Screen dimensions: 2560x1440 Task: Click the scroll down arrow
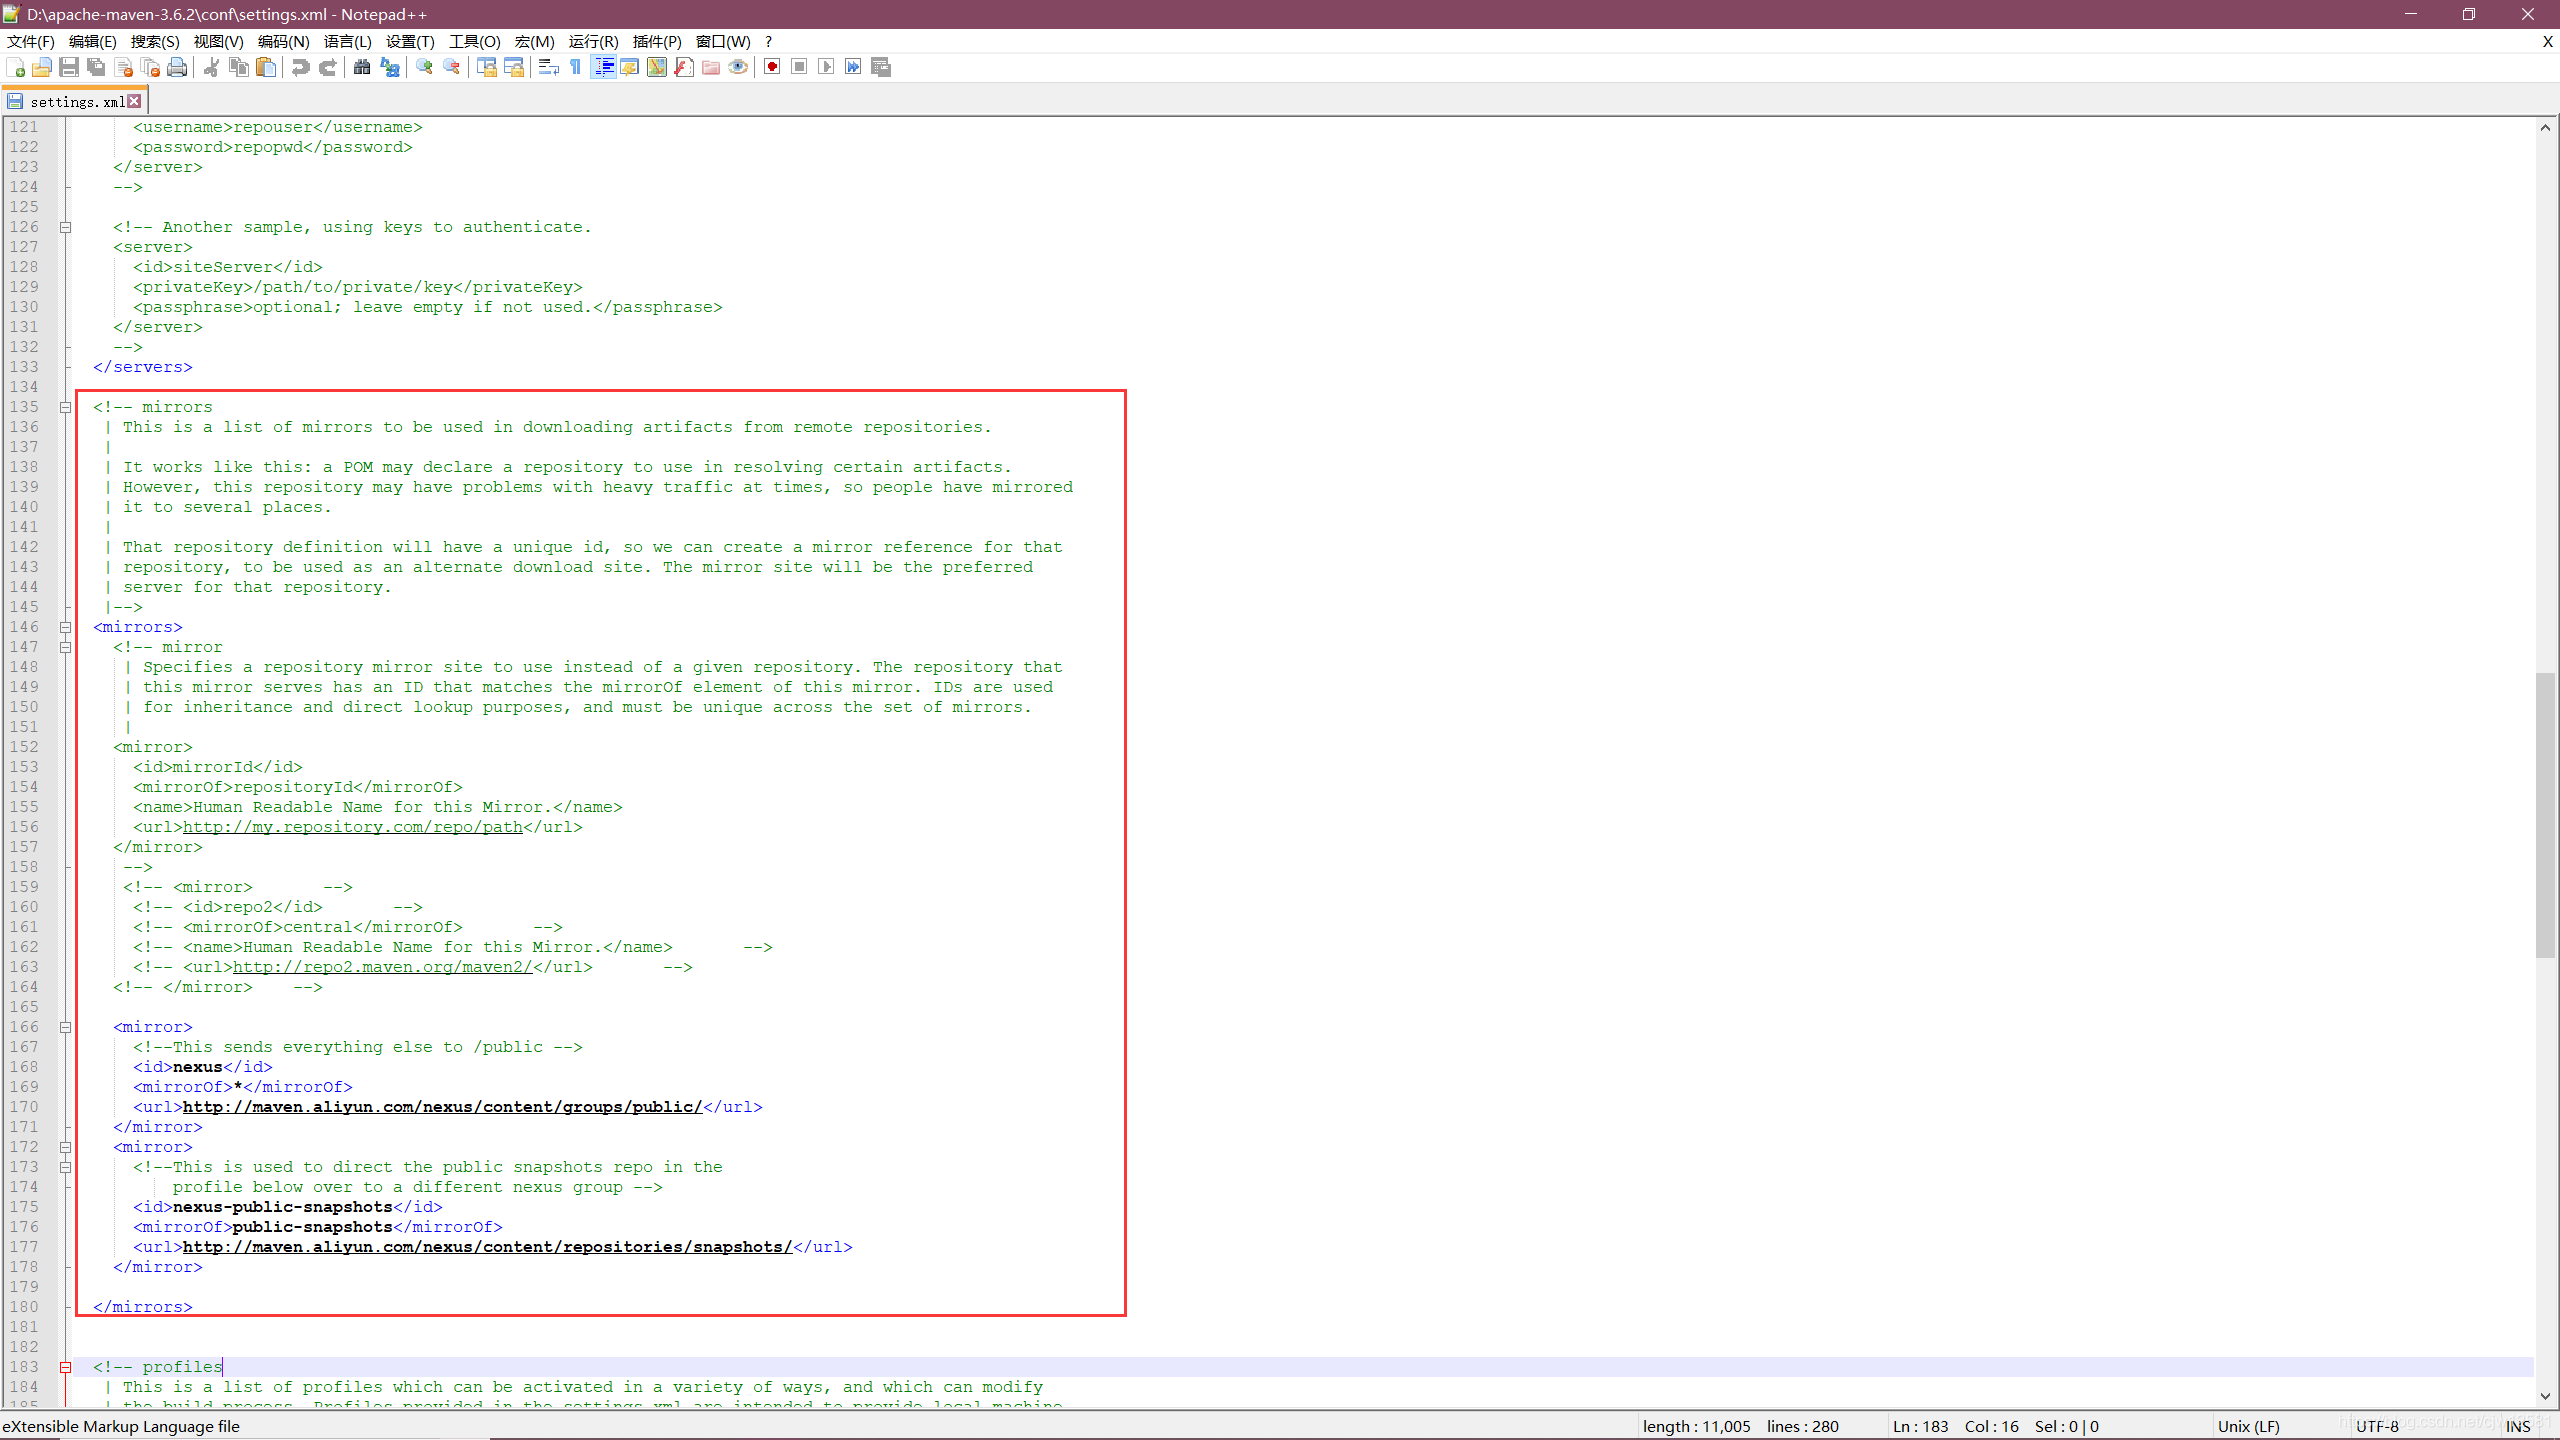[2546, 1396]
